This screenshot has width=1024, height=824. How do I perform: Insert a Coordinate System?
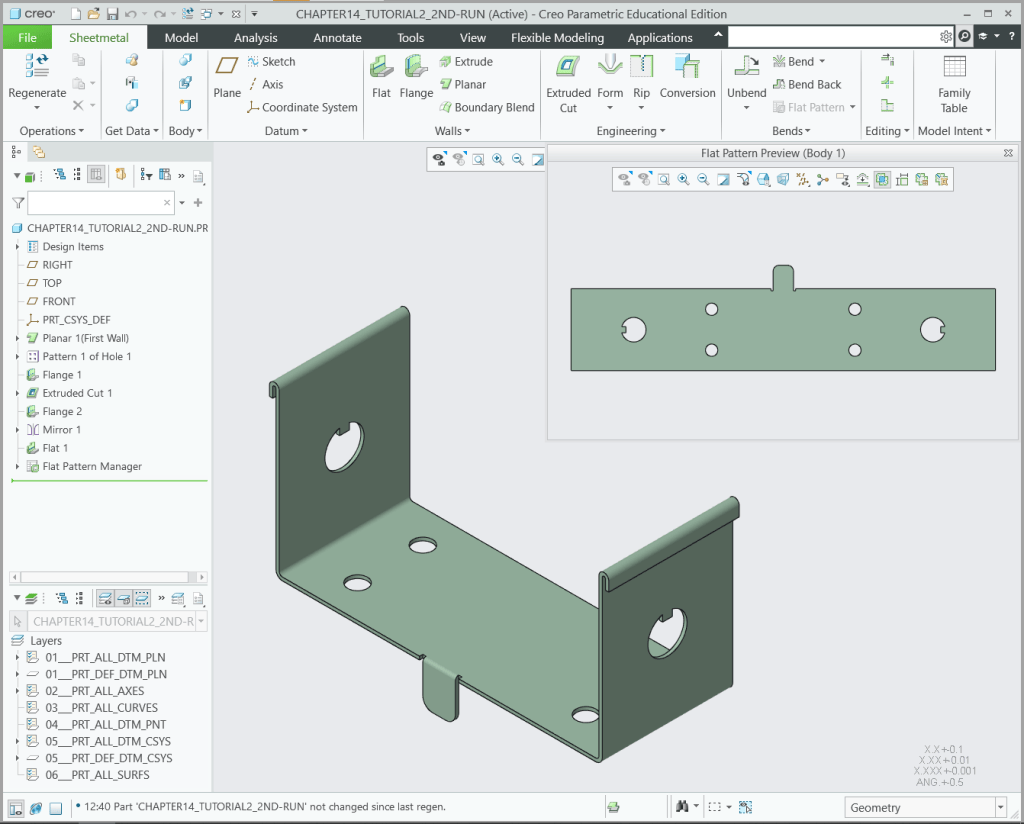(302, 107)
